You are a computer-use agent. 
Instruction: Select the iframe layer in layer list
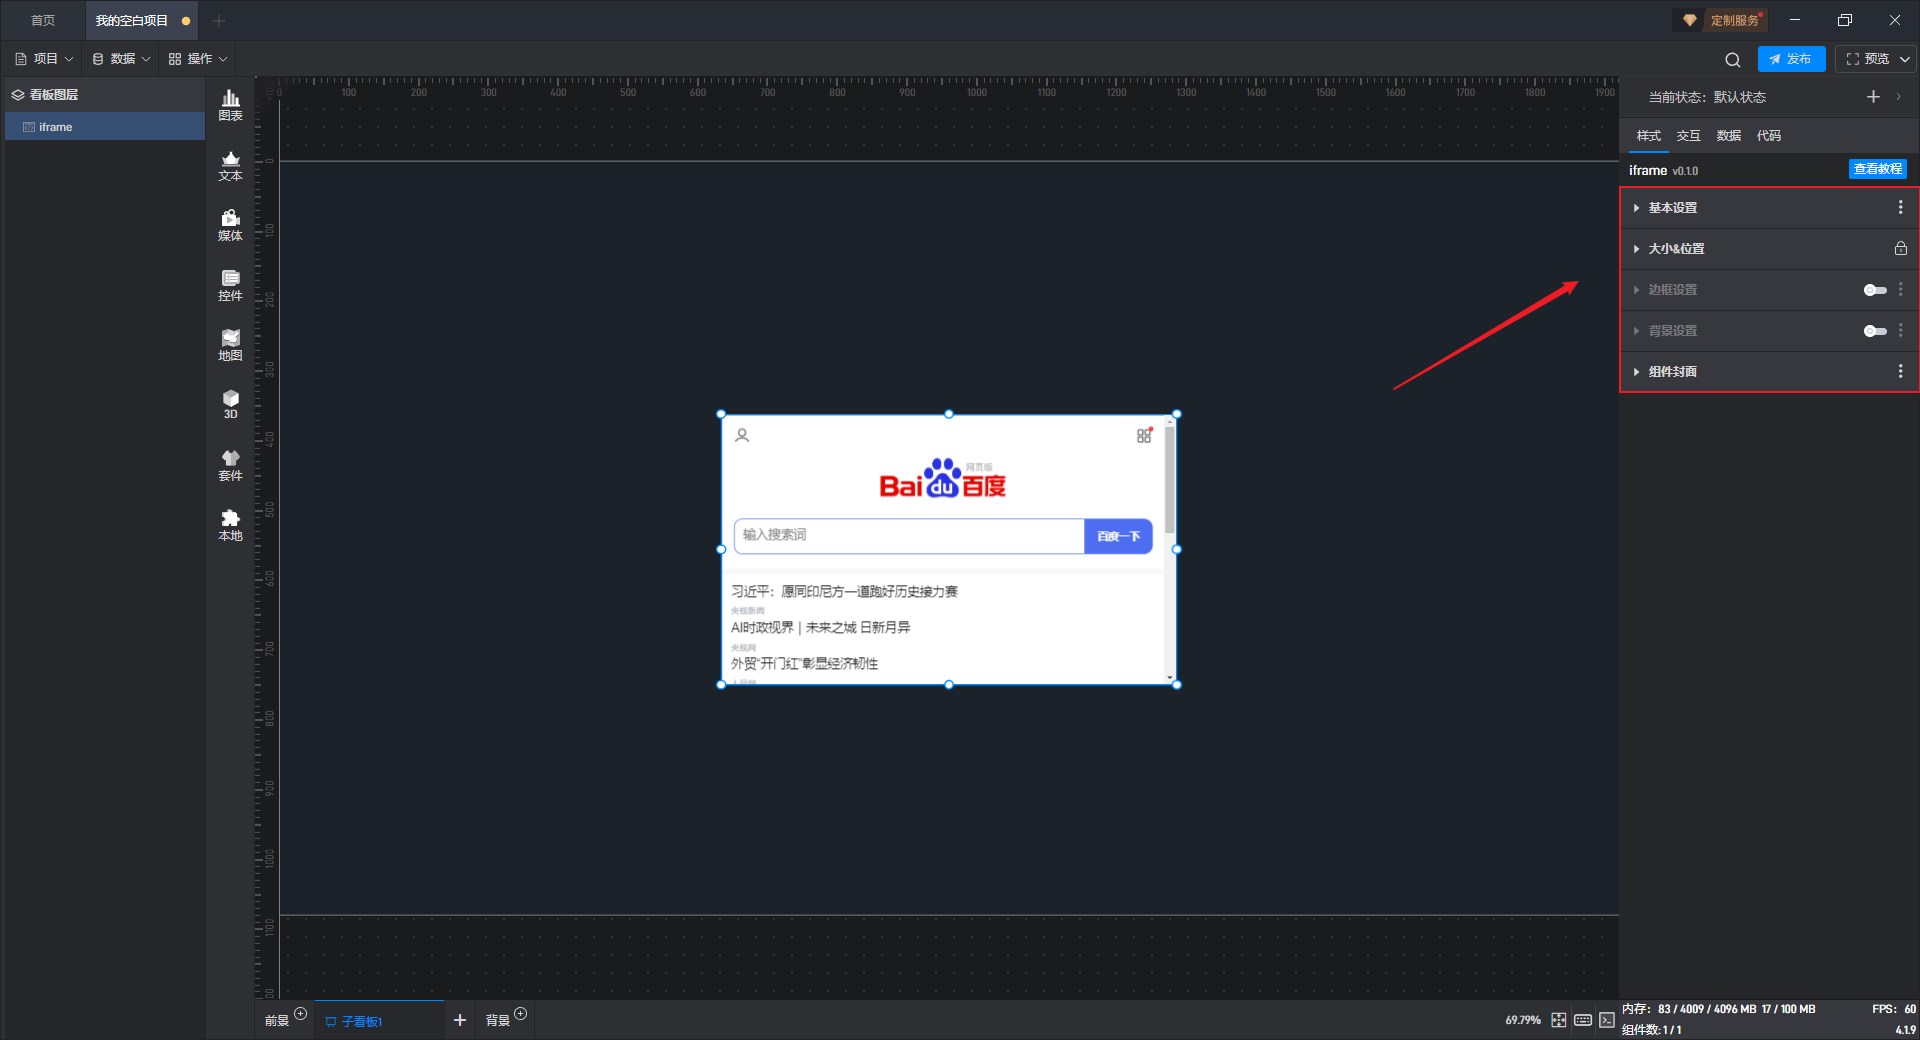pyautogui.click(x=105, y=127)
